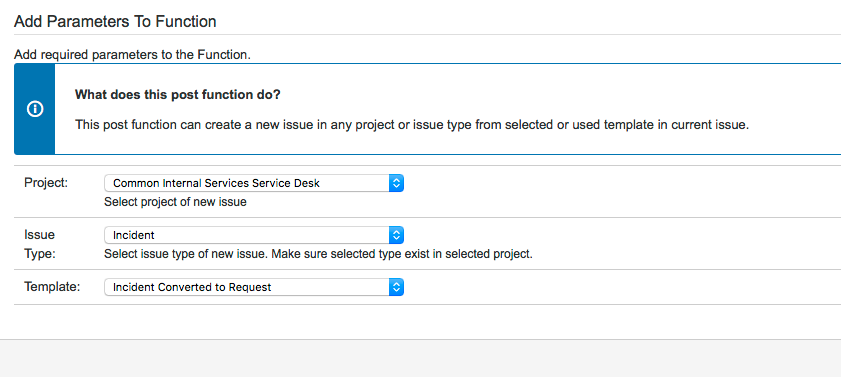Click the dark blue sidebar of info box
Screen dimensions: 841x377
pyautogui.click(x=34, y=109)
